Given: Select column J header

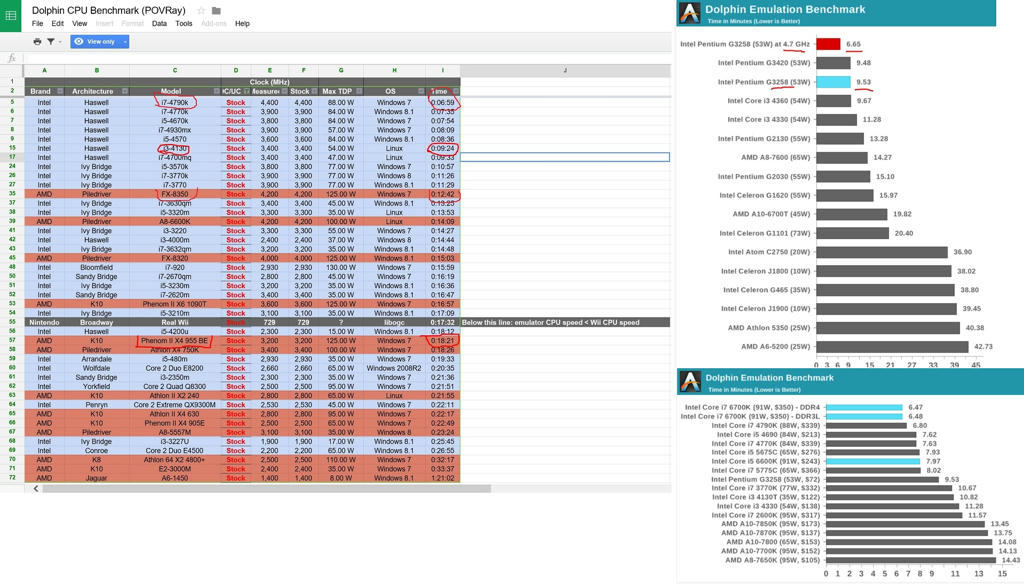Looking at the screenshot, I should [566, 70].
